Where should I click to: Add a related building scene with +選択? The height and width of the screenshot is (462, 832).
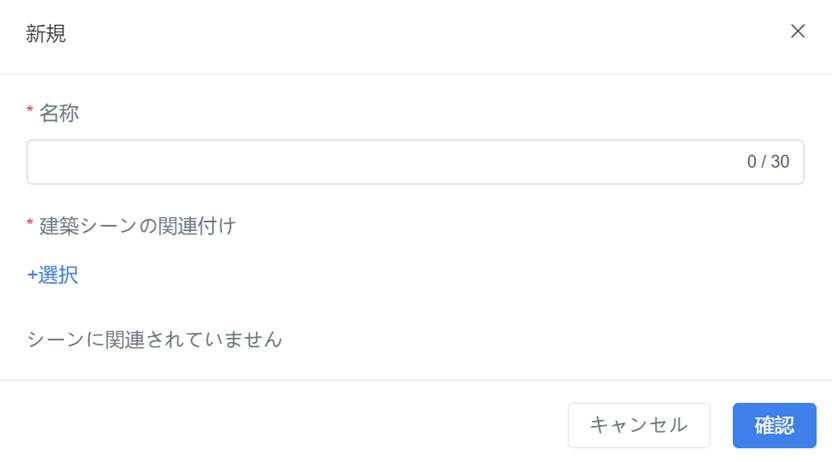pyautogui.click(x=53, y=275)
